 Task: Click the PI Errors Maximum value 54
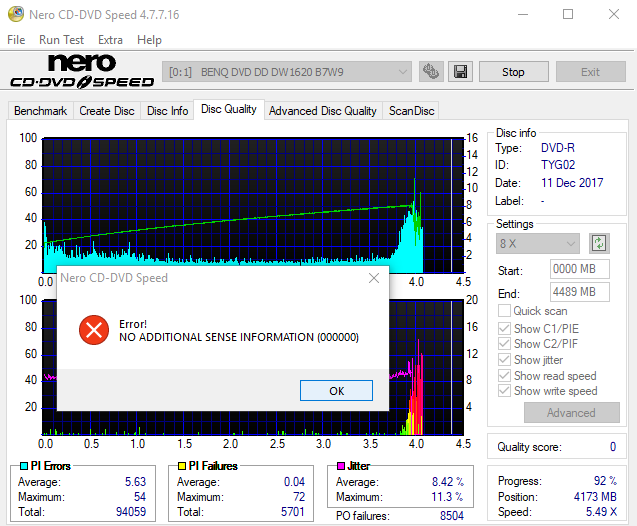tap(140, 497)
